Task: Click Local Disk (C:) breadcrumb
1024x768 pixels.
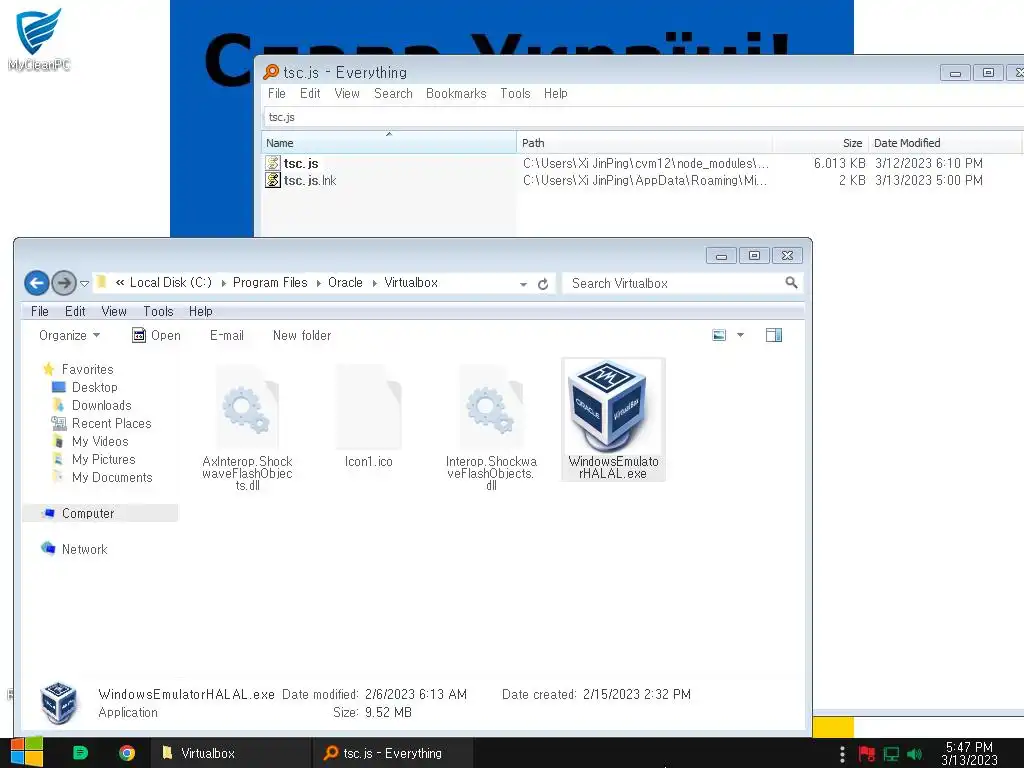Action: coord(170,283)
